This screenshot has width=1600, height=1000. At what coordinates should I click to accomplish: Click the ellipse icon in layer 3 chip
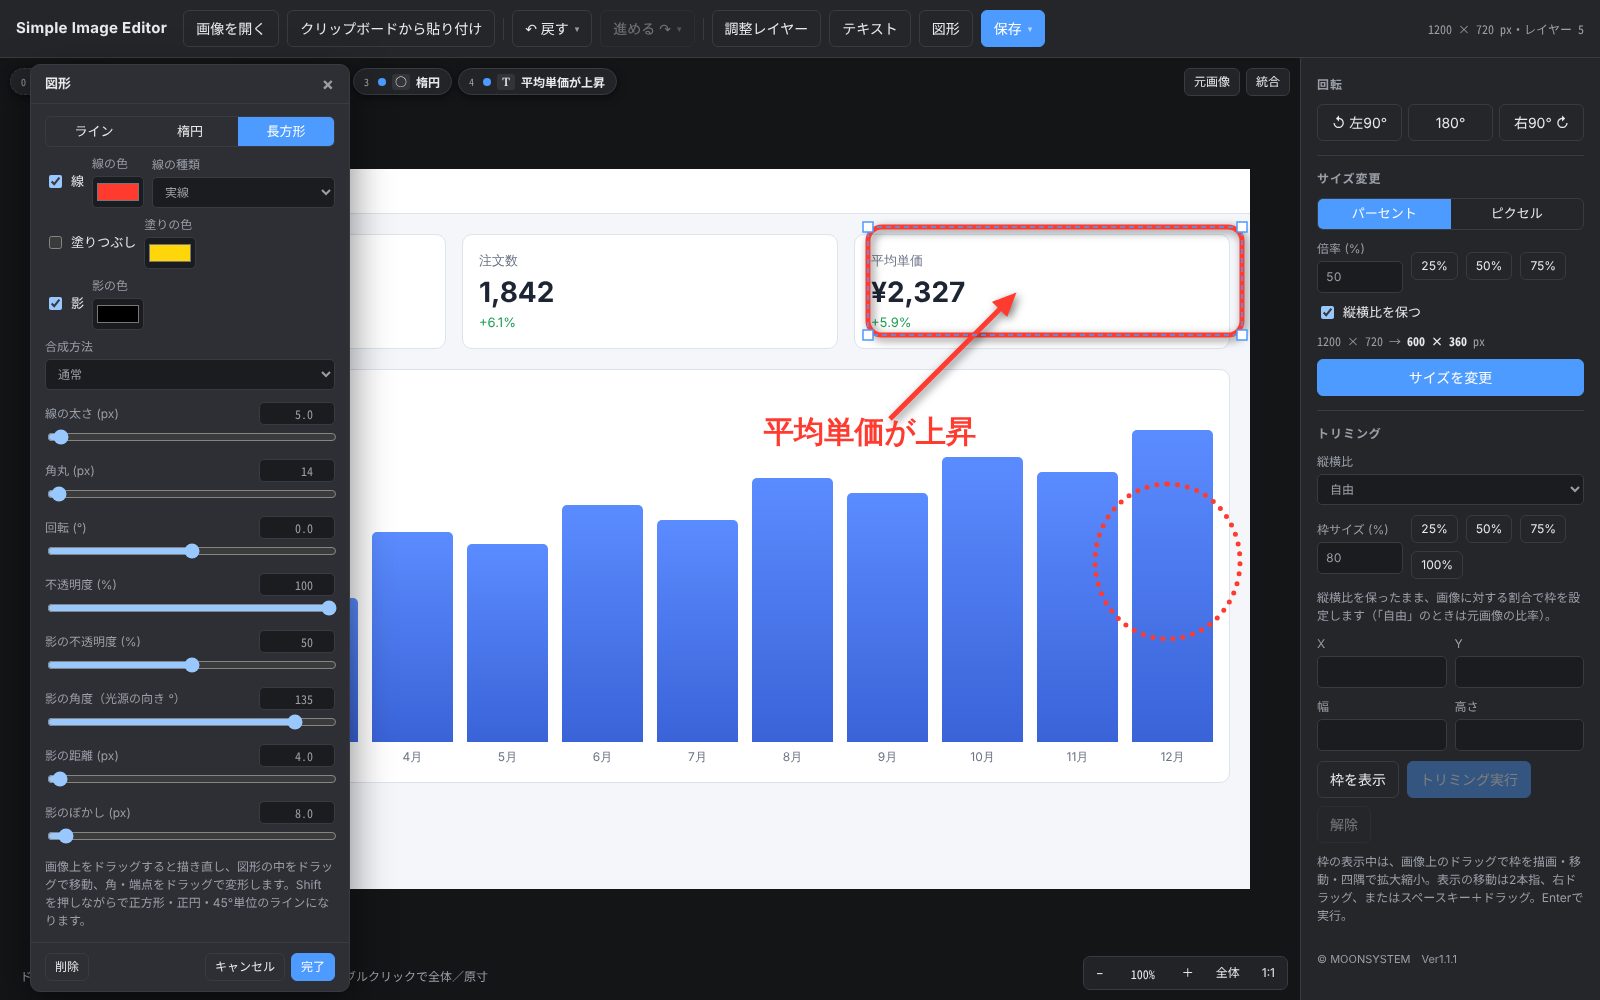pos(401,82)
